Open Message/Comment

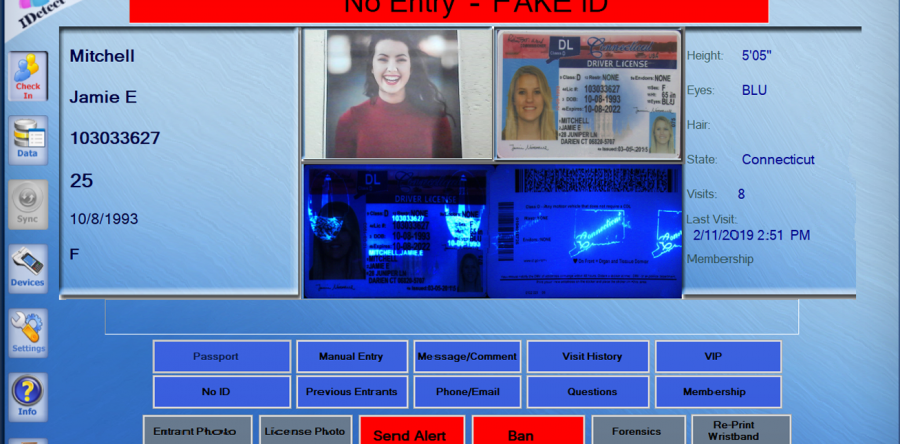[467, 356]
